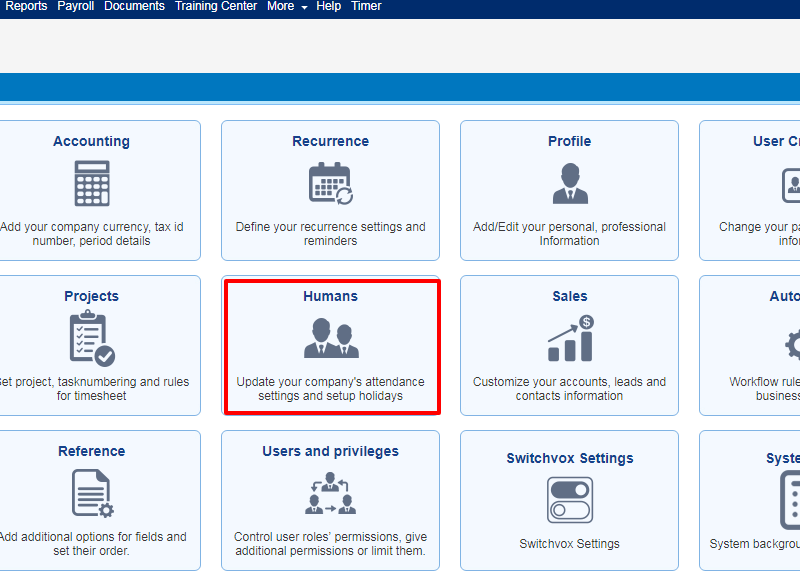This screenshot has width=800, height=574.
Task: Open the Timer menu item
Action: (366, 6)
